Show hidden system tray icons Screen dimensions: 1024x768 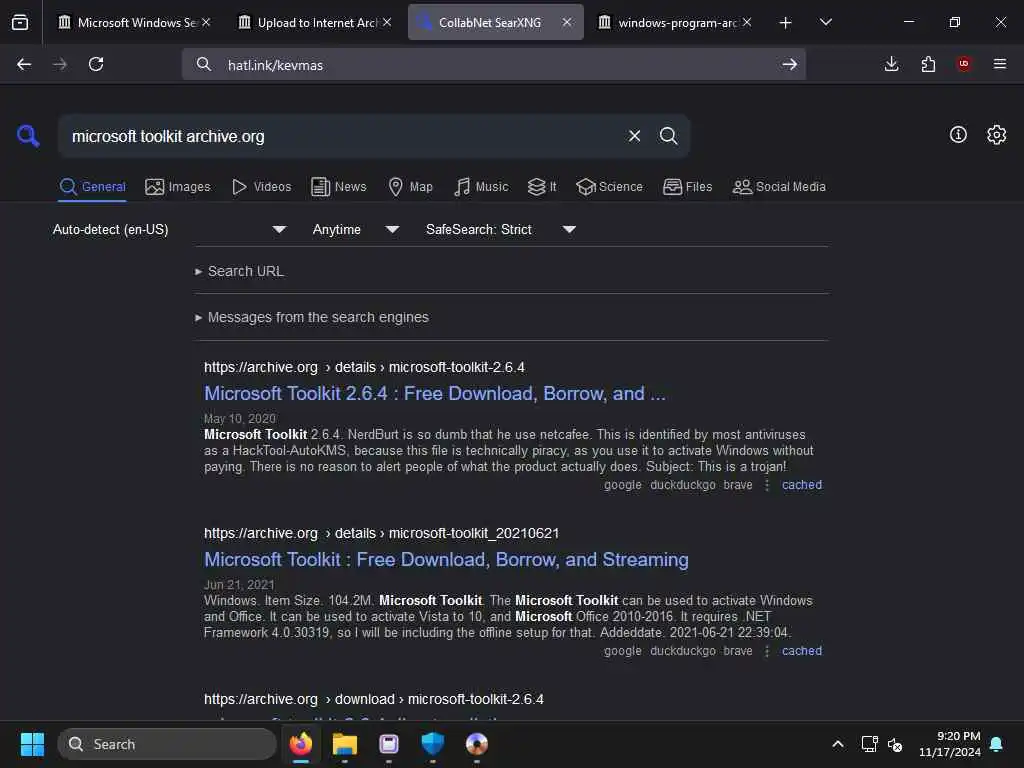pos(838,744)
